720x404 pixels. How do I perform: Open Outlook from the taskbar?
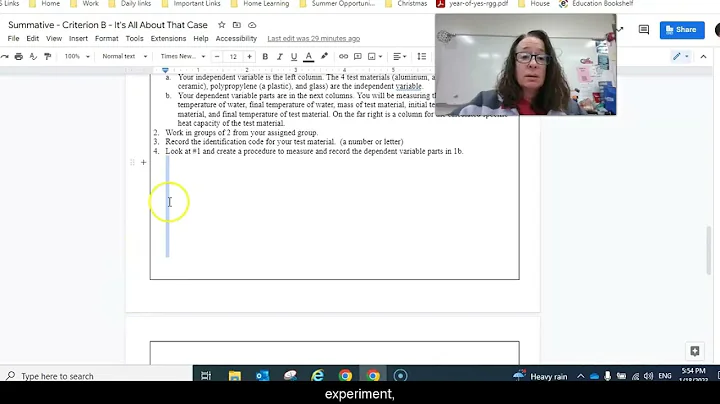click(262, 376)
